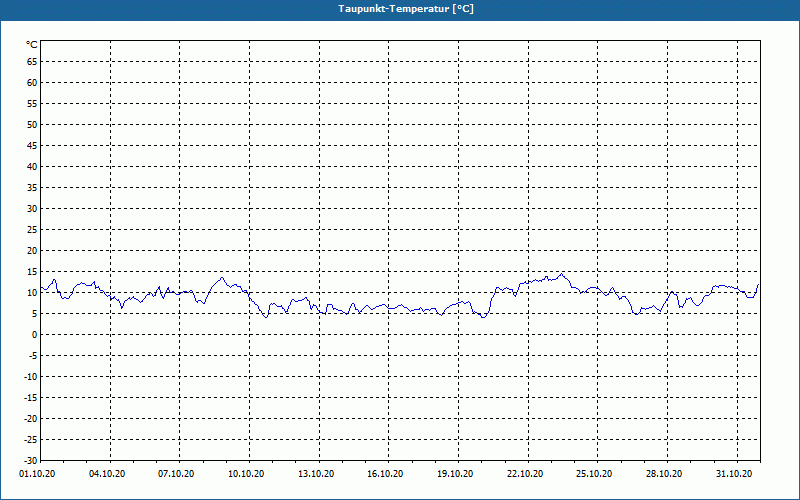Click the y-axis value 30
800x500 pixels.
(x=32, y=209)
